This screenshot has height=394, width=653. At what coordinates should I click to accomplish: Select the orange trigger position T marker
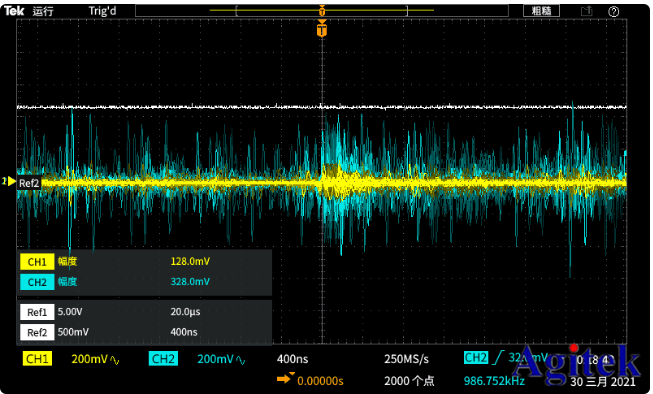[x=322, y=30]
